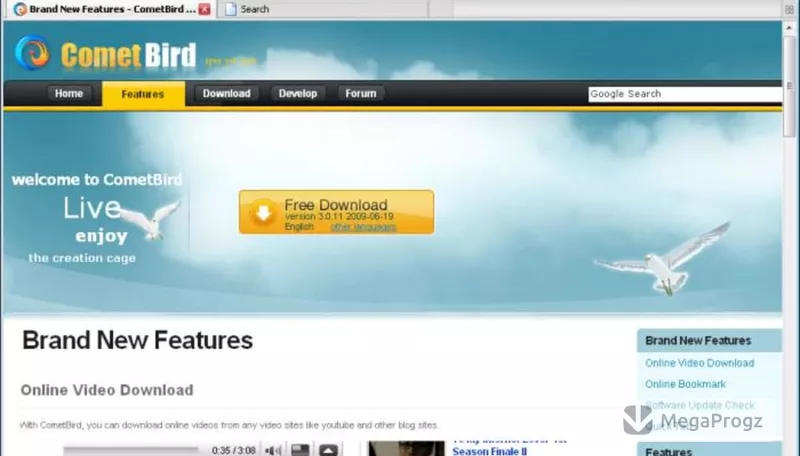Click the page scrollbar's up arrow
The height and width of the screenshot is (456, 800).
click(789, 27)
